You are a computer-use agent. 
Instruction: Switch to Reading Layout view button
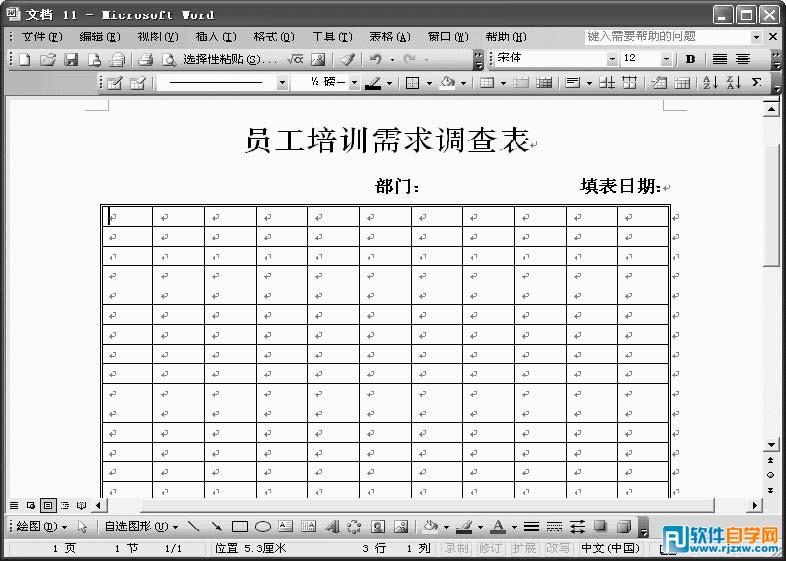pos(82,505)
